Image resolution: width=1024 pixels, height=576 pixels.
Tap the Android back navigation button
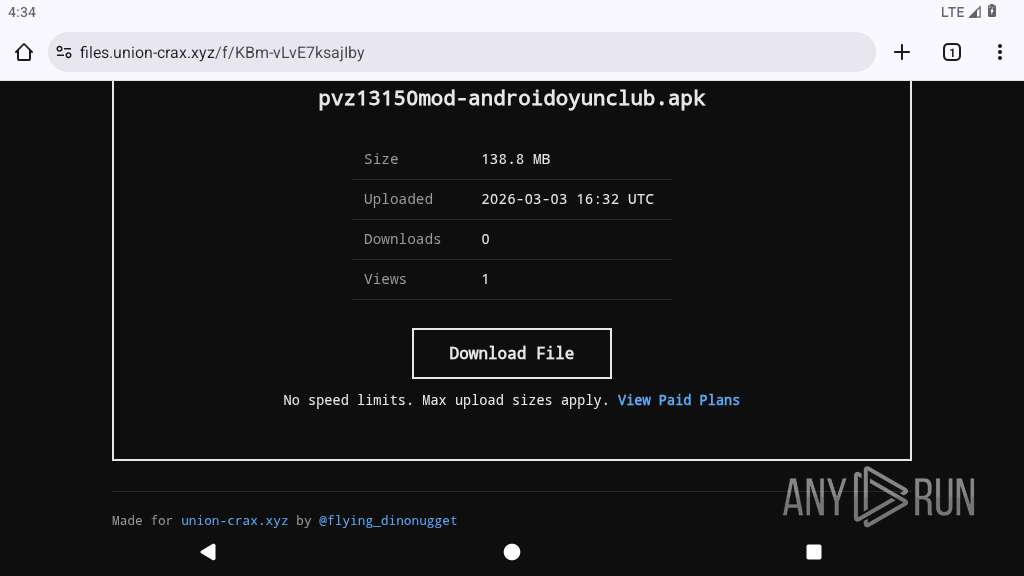(208, 552)
